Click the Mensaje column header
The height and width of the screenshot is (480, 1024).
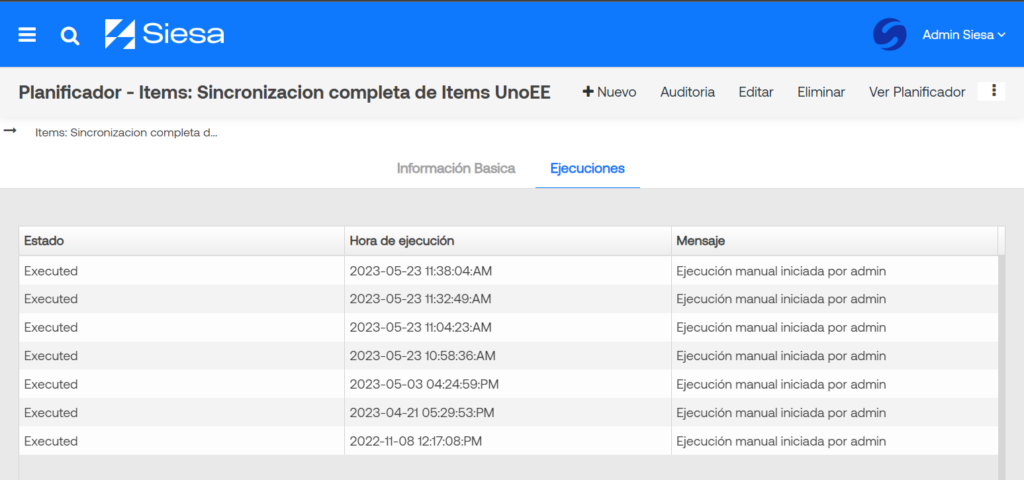(834, 241)
